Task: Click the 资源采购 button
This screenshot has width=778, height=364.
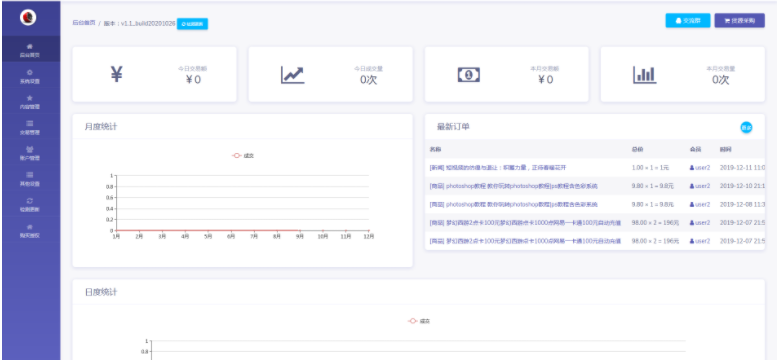Action: pyautogui.click(x=739, y=20)
